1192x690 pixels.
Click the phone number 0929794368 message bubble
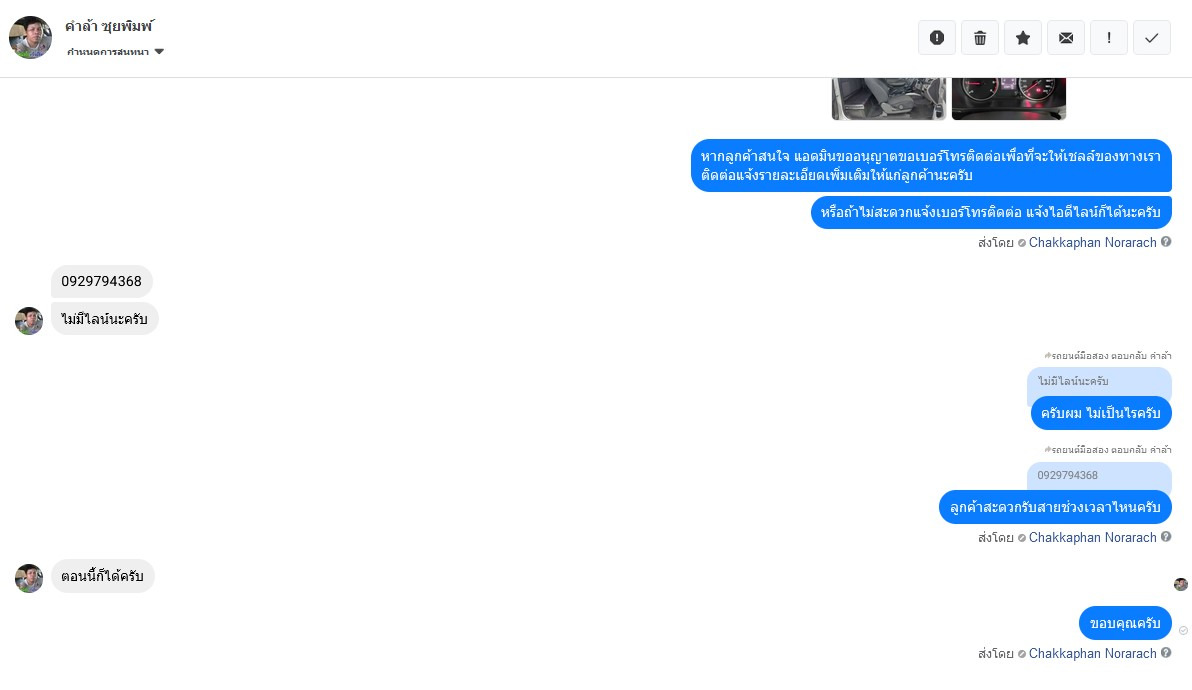[x=102, y=281]
